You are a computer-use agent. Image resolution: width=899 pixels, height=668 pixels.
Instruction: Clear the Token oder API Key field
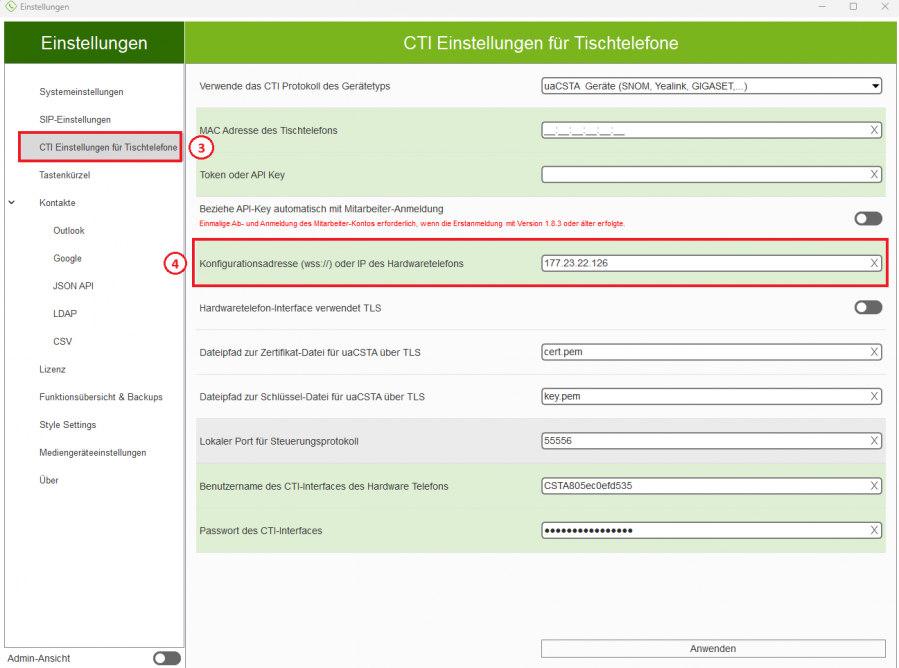(x=875, y=173)
